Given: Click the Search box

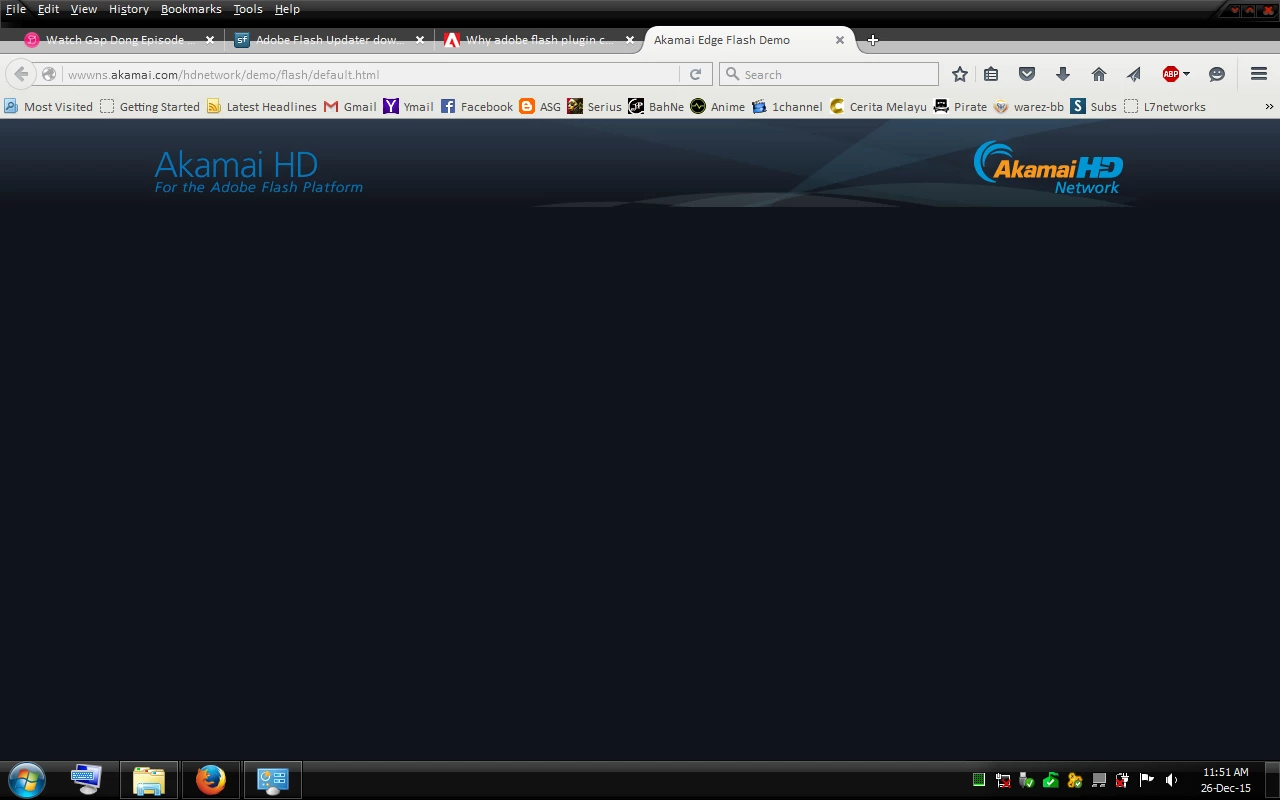Looking at the screenshot, I should [829, 74].
